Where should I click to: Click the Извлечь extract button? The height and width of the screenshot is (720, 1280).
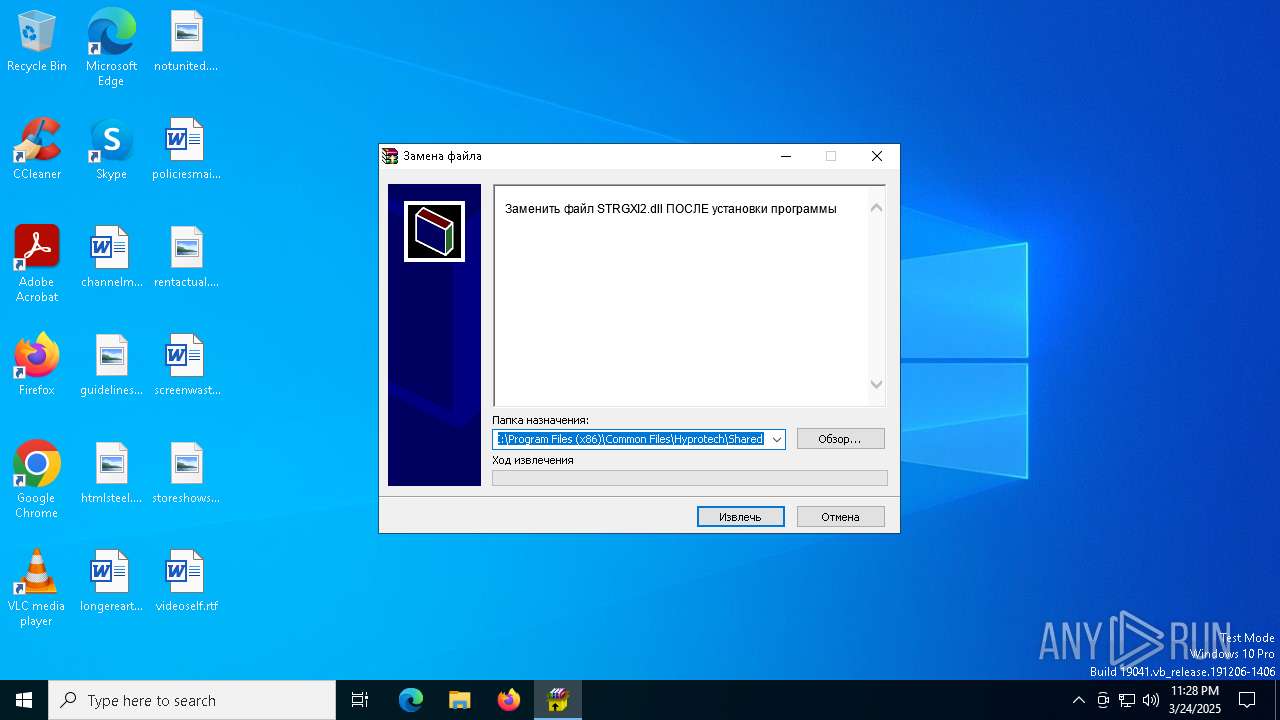pyautogui.click(x=741, y=517)
